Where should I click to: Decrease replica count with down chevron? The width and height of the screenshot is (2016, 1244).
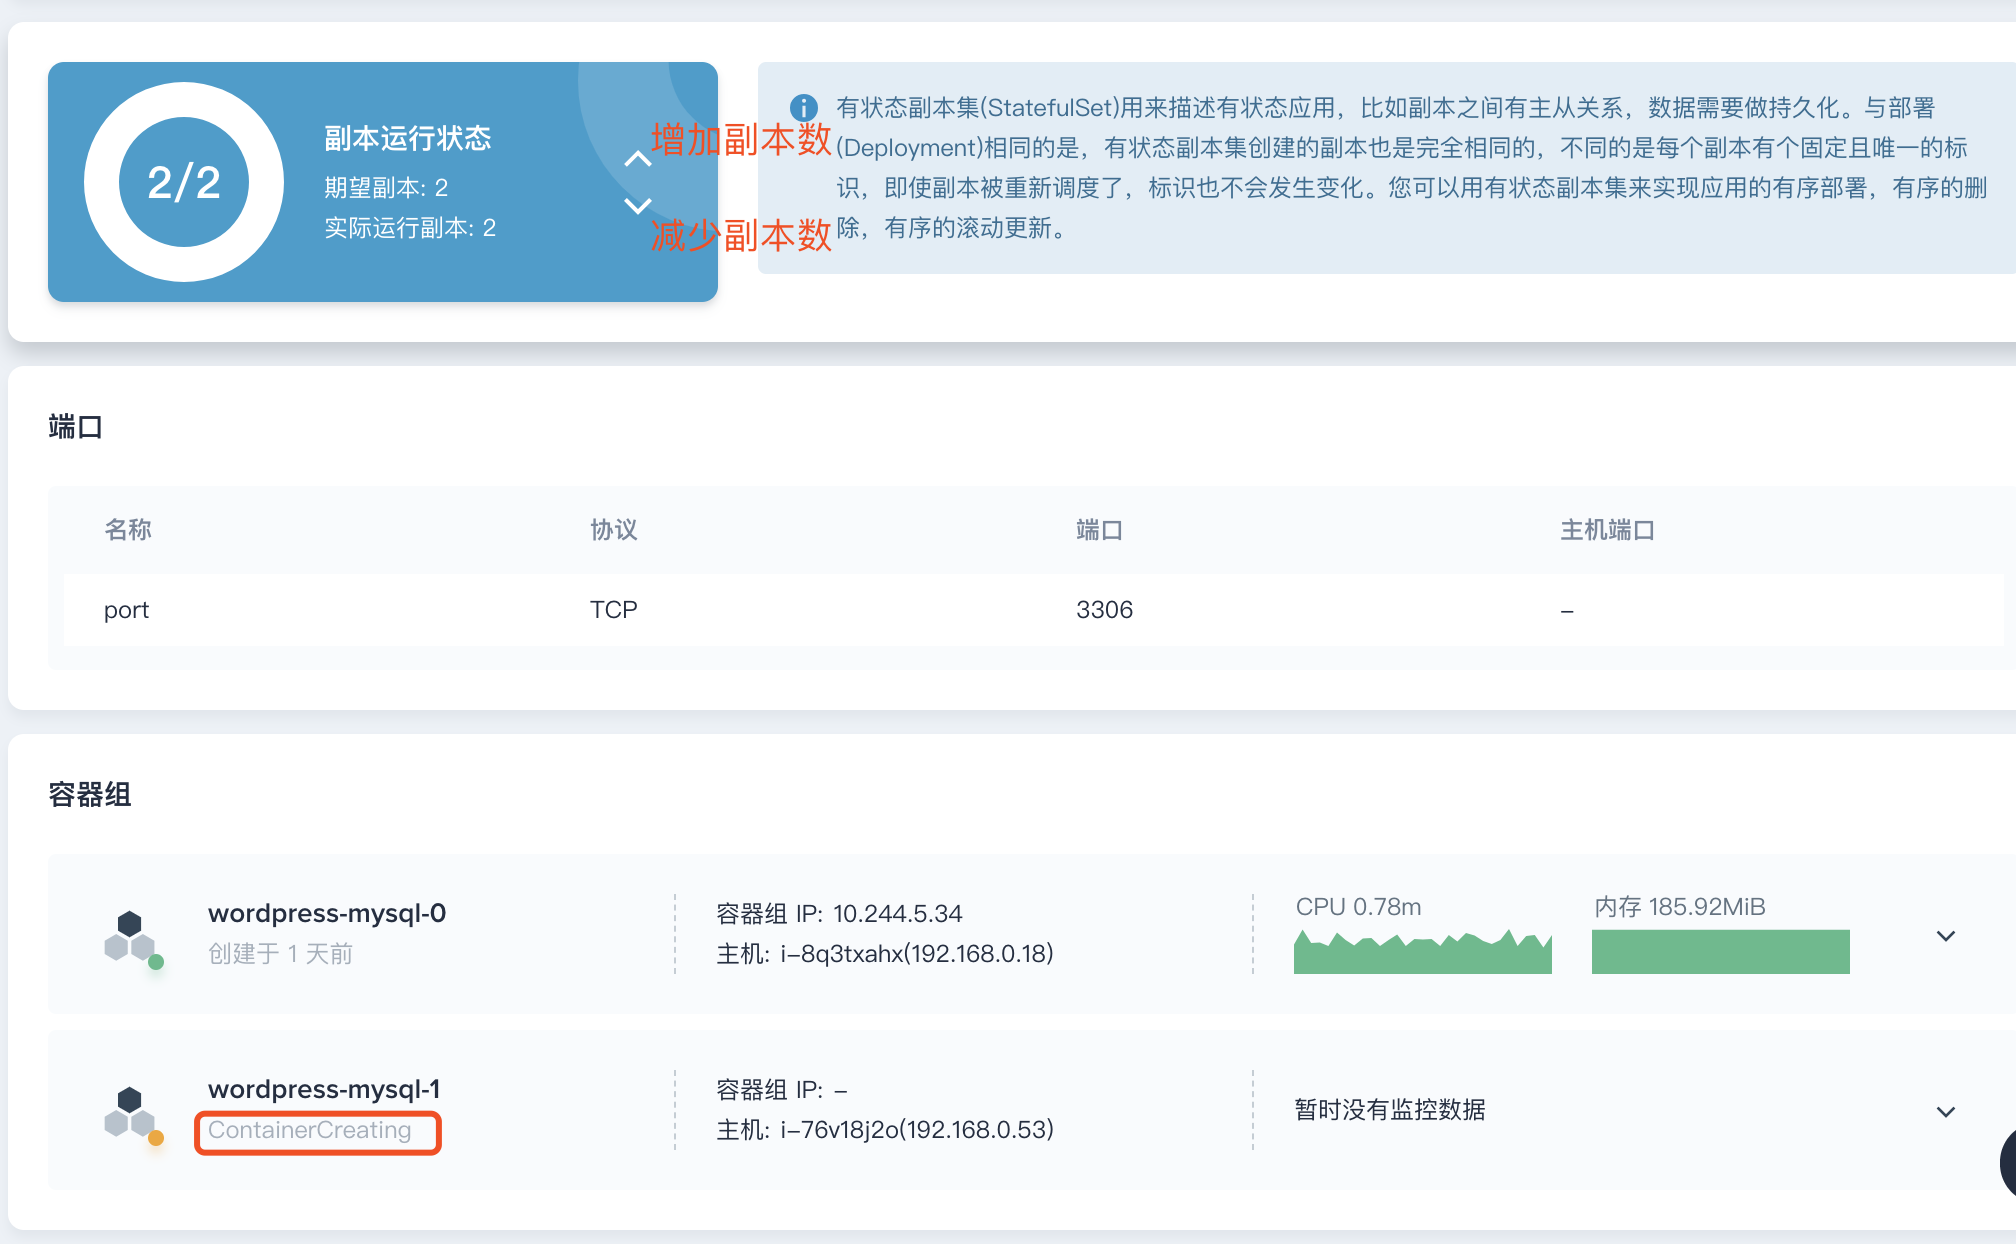tap(638, 205)
